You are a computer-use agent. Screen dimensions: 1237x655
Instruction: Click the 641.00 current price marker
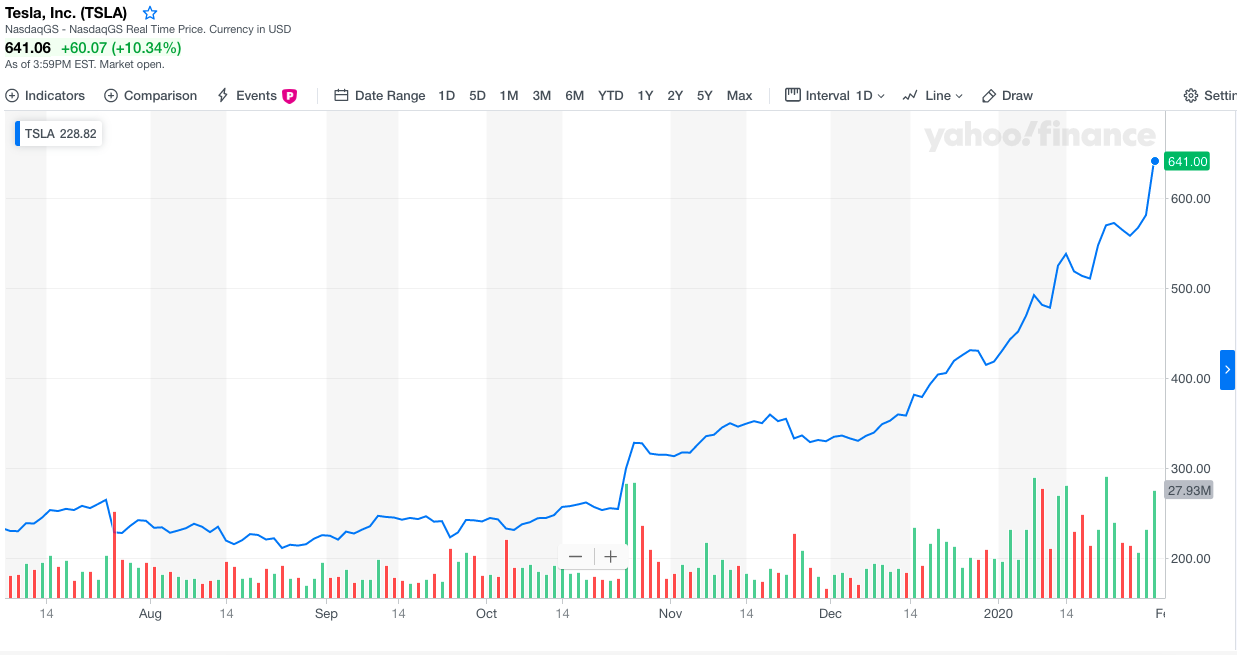tap(1187, 162)
